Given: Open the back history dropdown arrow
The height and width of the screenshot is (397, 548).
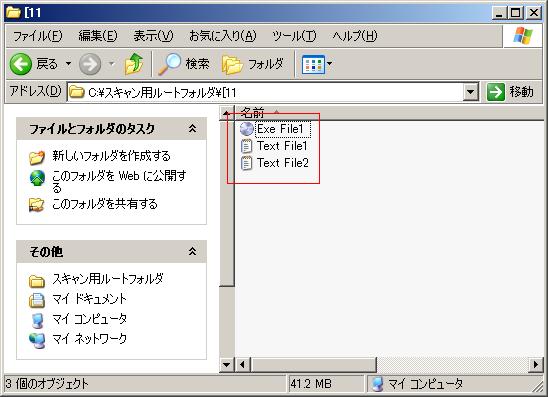Looking at the screenshot, I should point(68,64).
